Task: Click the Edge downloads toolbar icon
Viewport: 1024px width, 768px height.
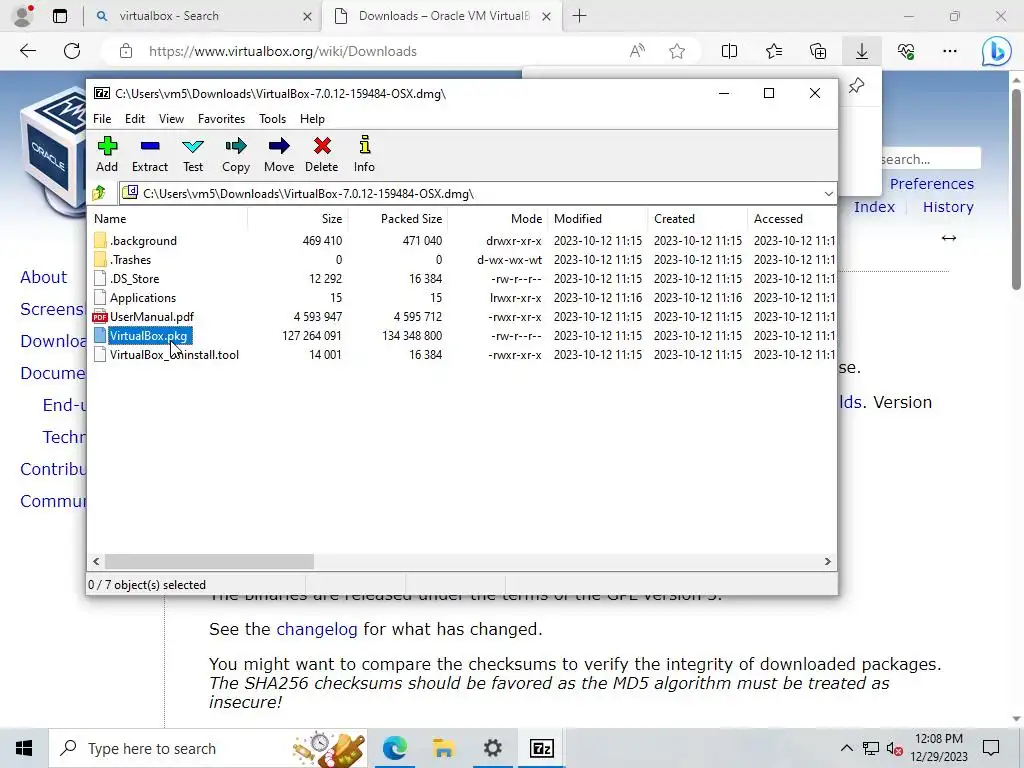Action: coord(862,51)
